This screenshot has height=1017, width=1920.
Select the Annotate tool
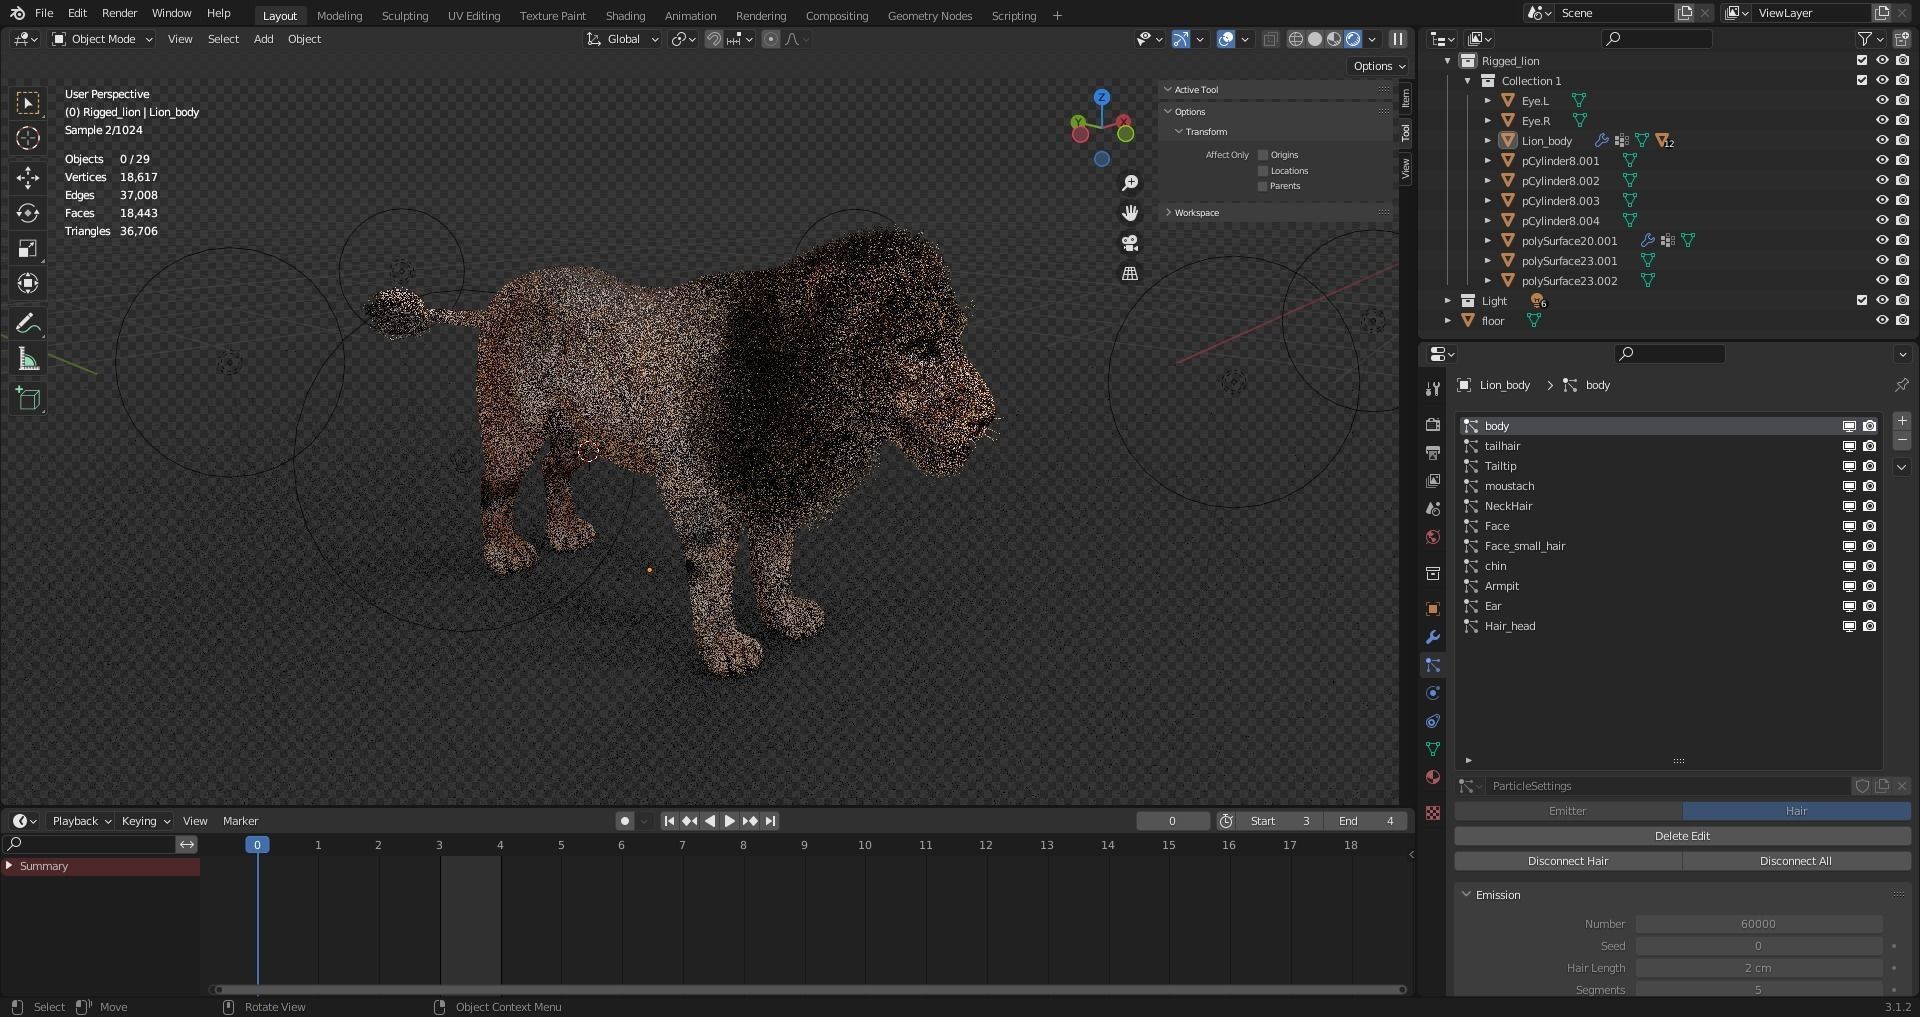(28, 324)
